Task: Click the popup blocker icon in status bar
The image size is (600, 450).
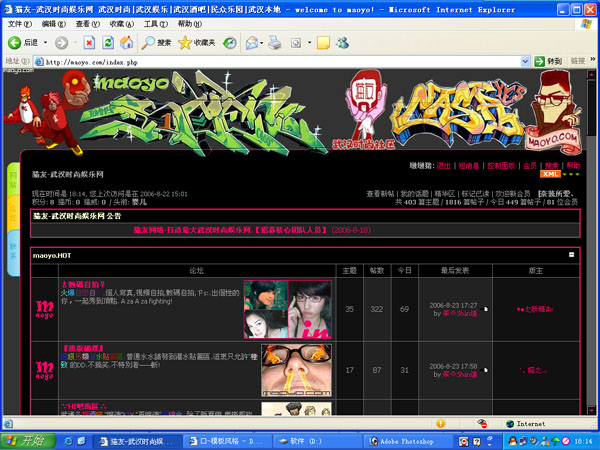Action: point(482,423)
